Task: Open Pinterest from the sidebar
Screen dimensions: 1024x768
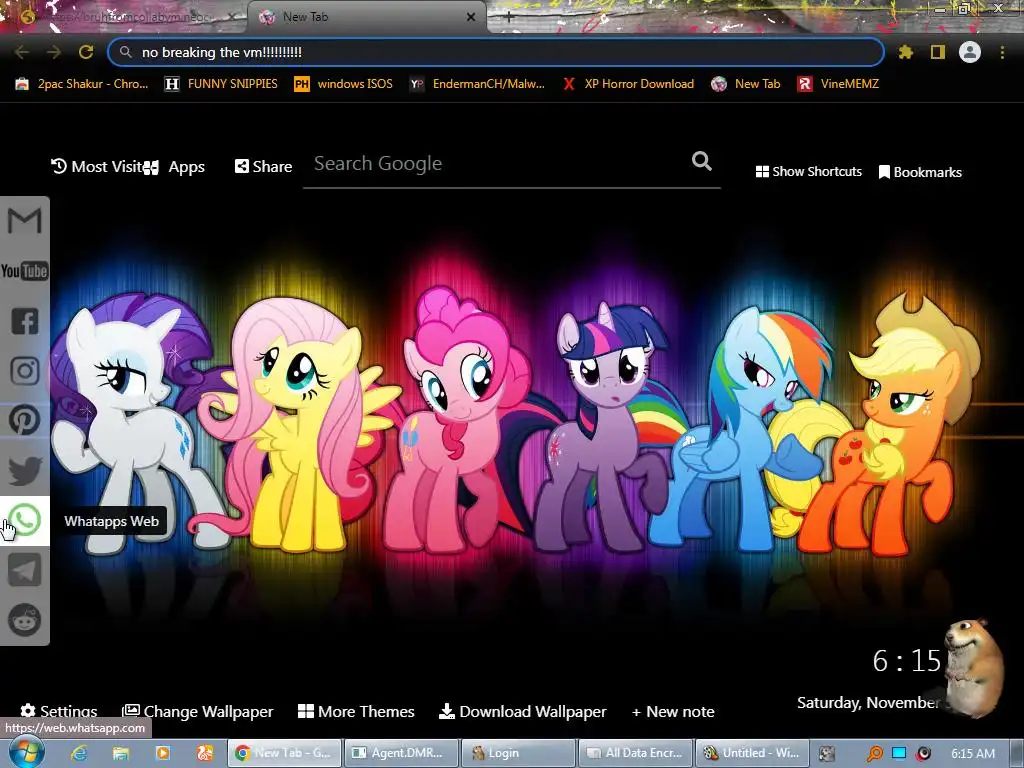Action: tap(25, 421)
